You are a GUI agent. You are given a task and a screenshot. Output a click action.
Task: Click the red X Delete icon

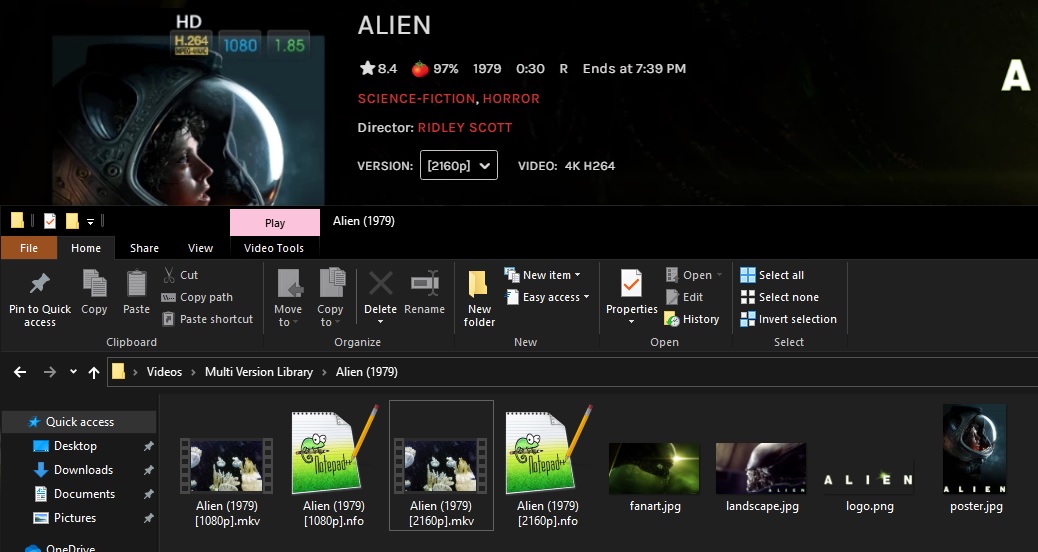click(x=381, y=283)
